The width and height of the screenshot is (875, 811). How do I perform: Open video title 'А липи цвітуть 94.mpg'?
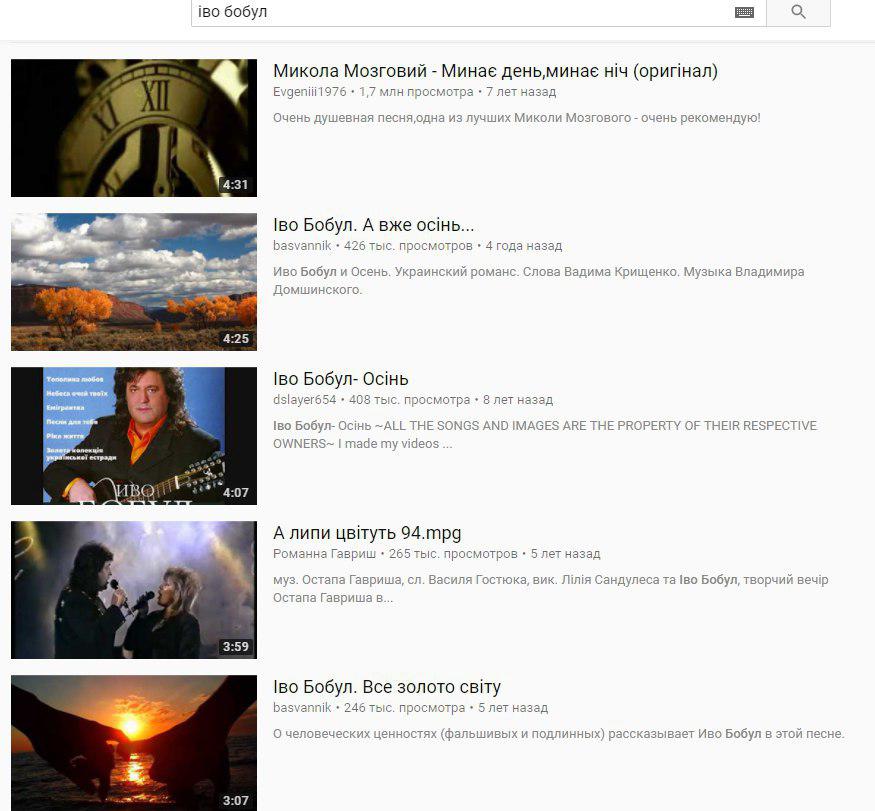coord(367,533)
